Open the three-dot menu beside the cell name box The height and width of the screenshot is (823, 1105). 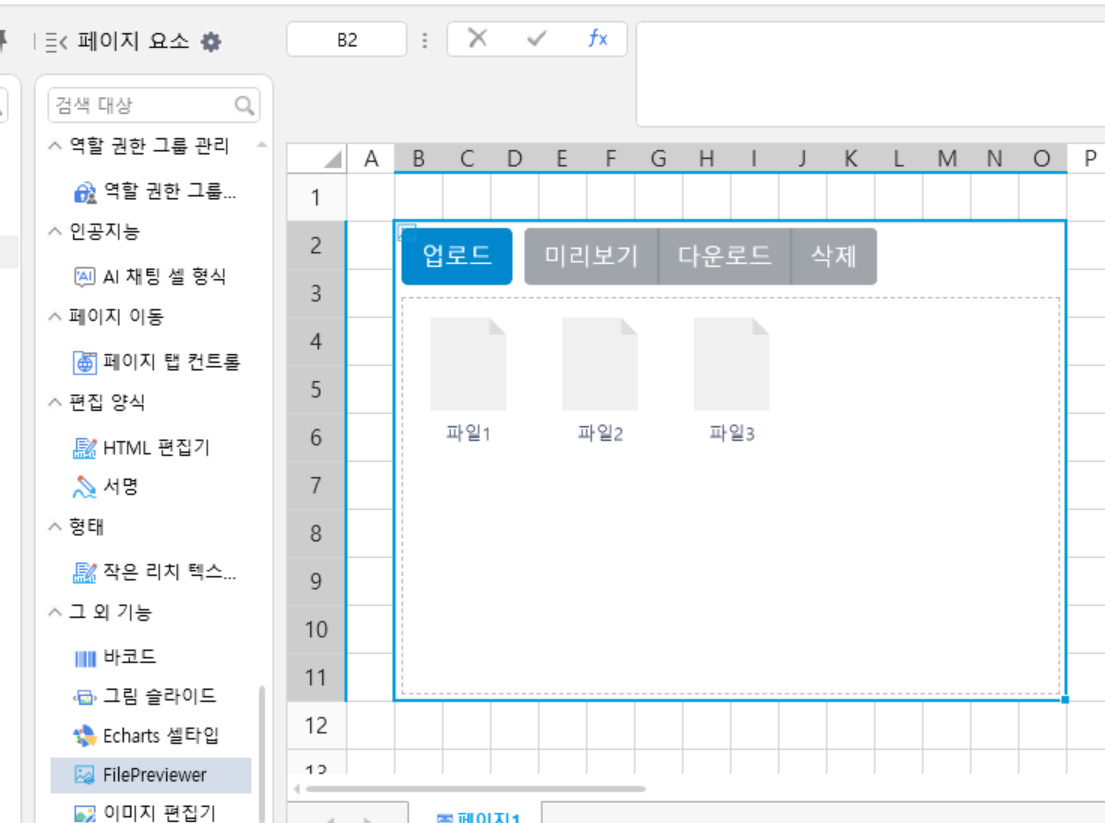click(x=425, y=40)
